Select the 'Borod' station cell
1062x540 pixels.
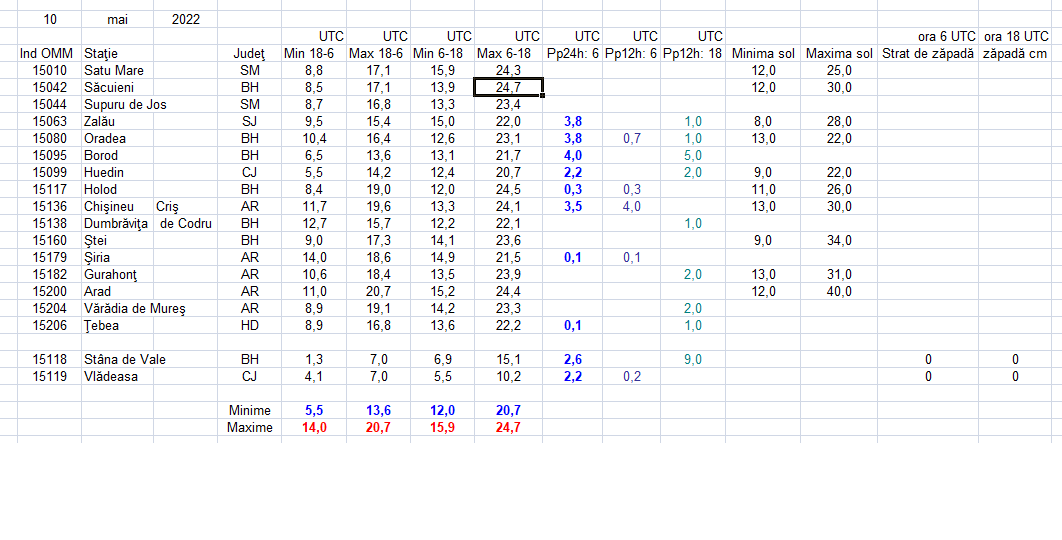[x=117, y=155]
